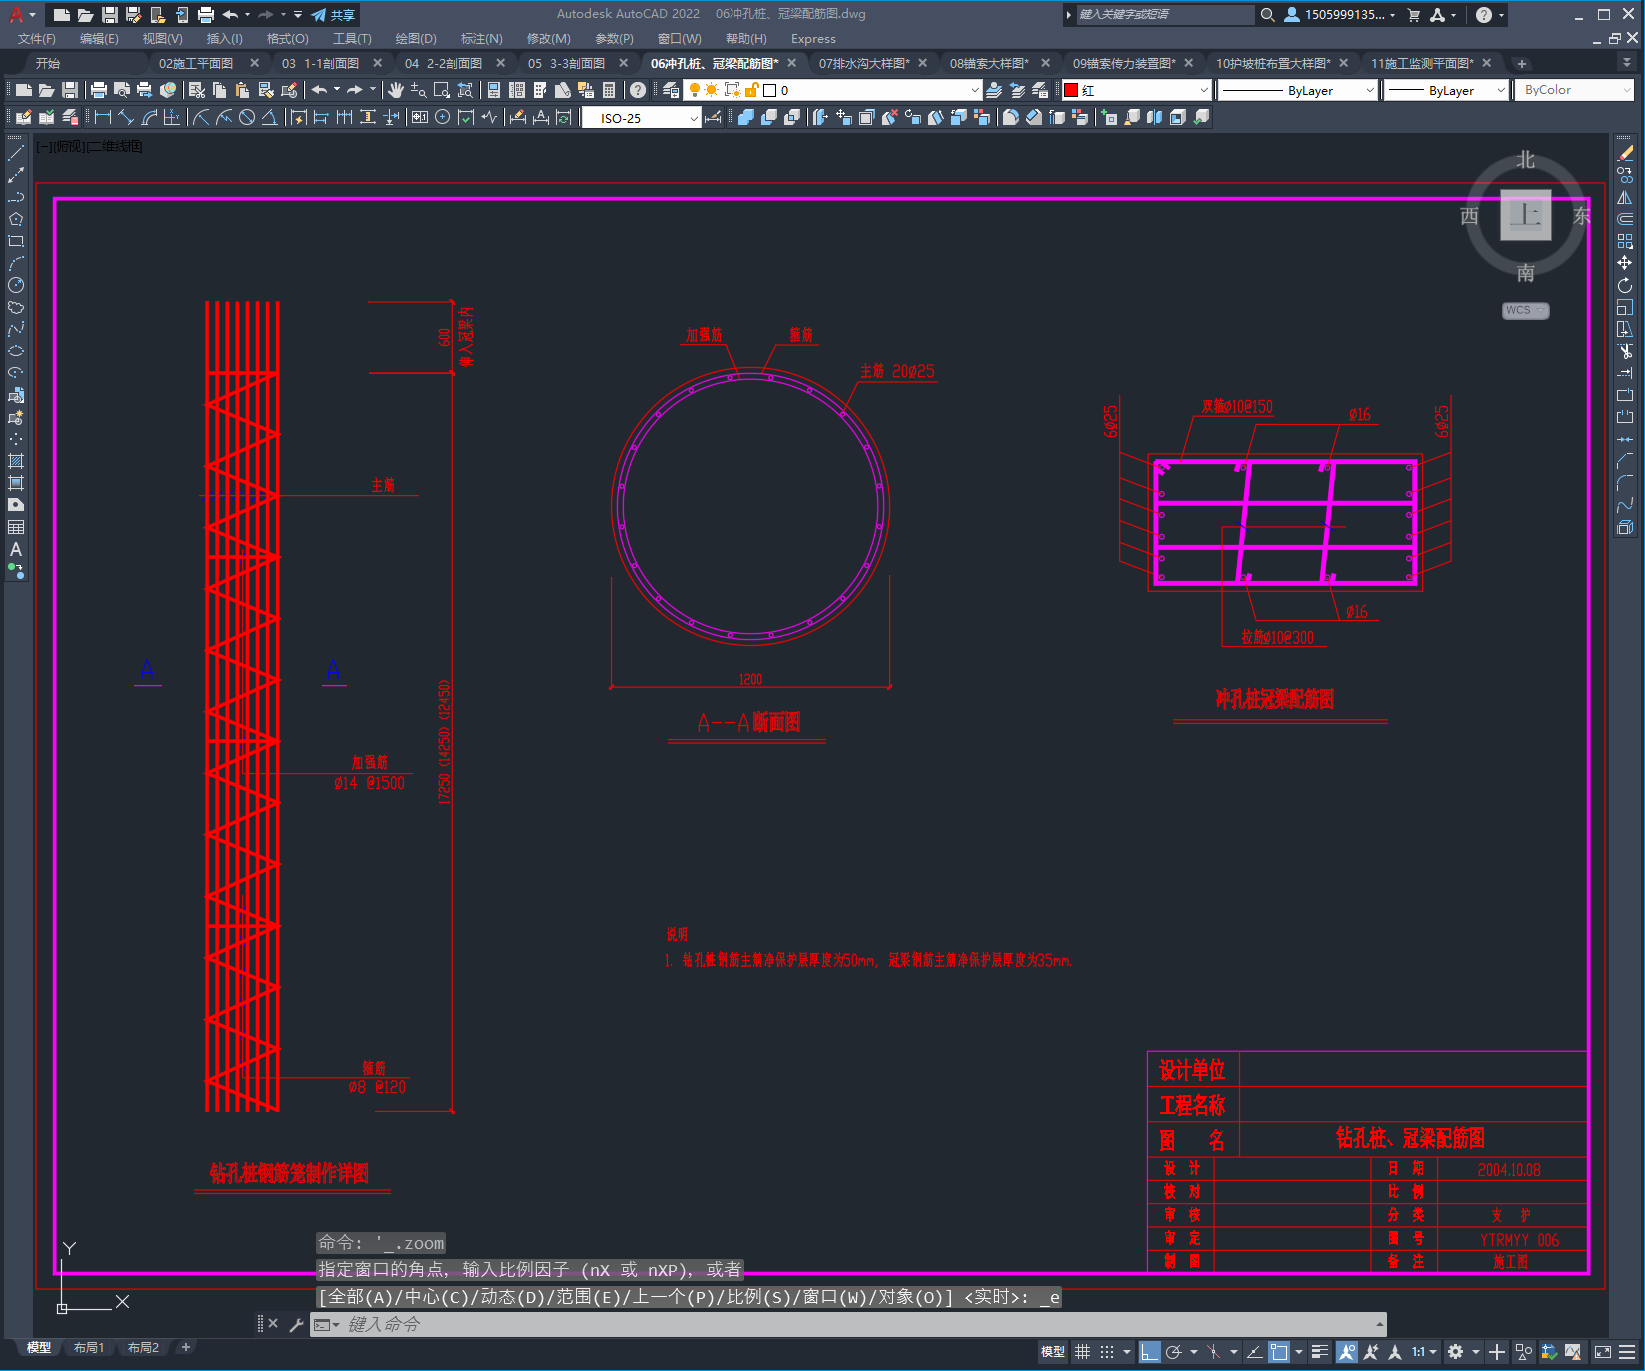Select the Circle tool in the draw toolbar
Image resolution: width=1645 pixels, height=1371 pixels.
(16, 285)
